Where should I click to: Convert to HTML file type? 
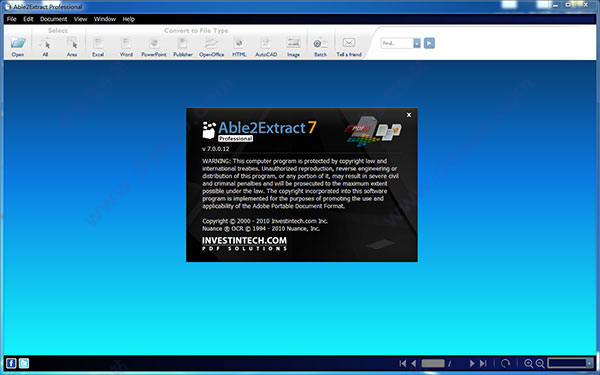pos(239,47)
